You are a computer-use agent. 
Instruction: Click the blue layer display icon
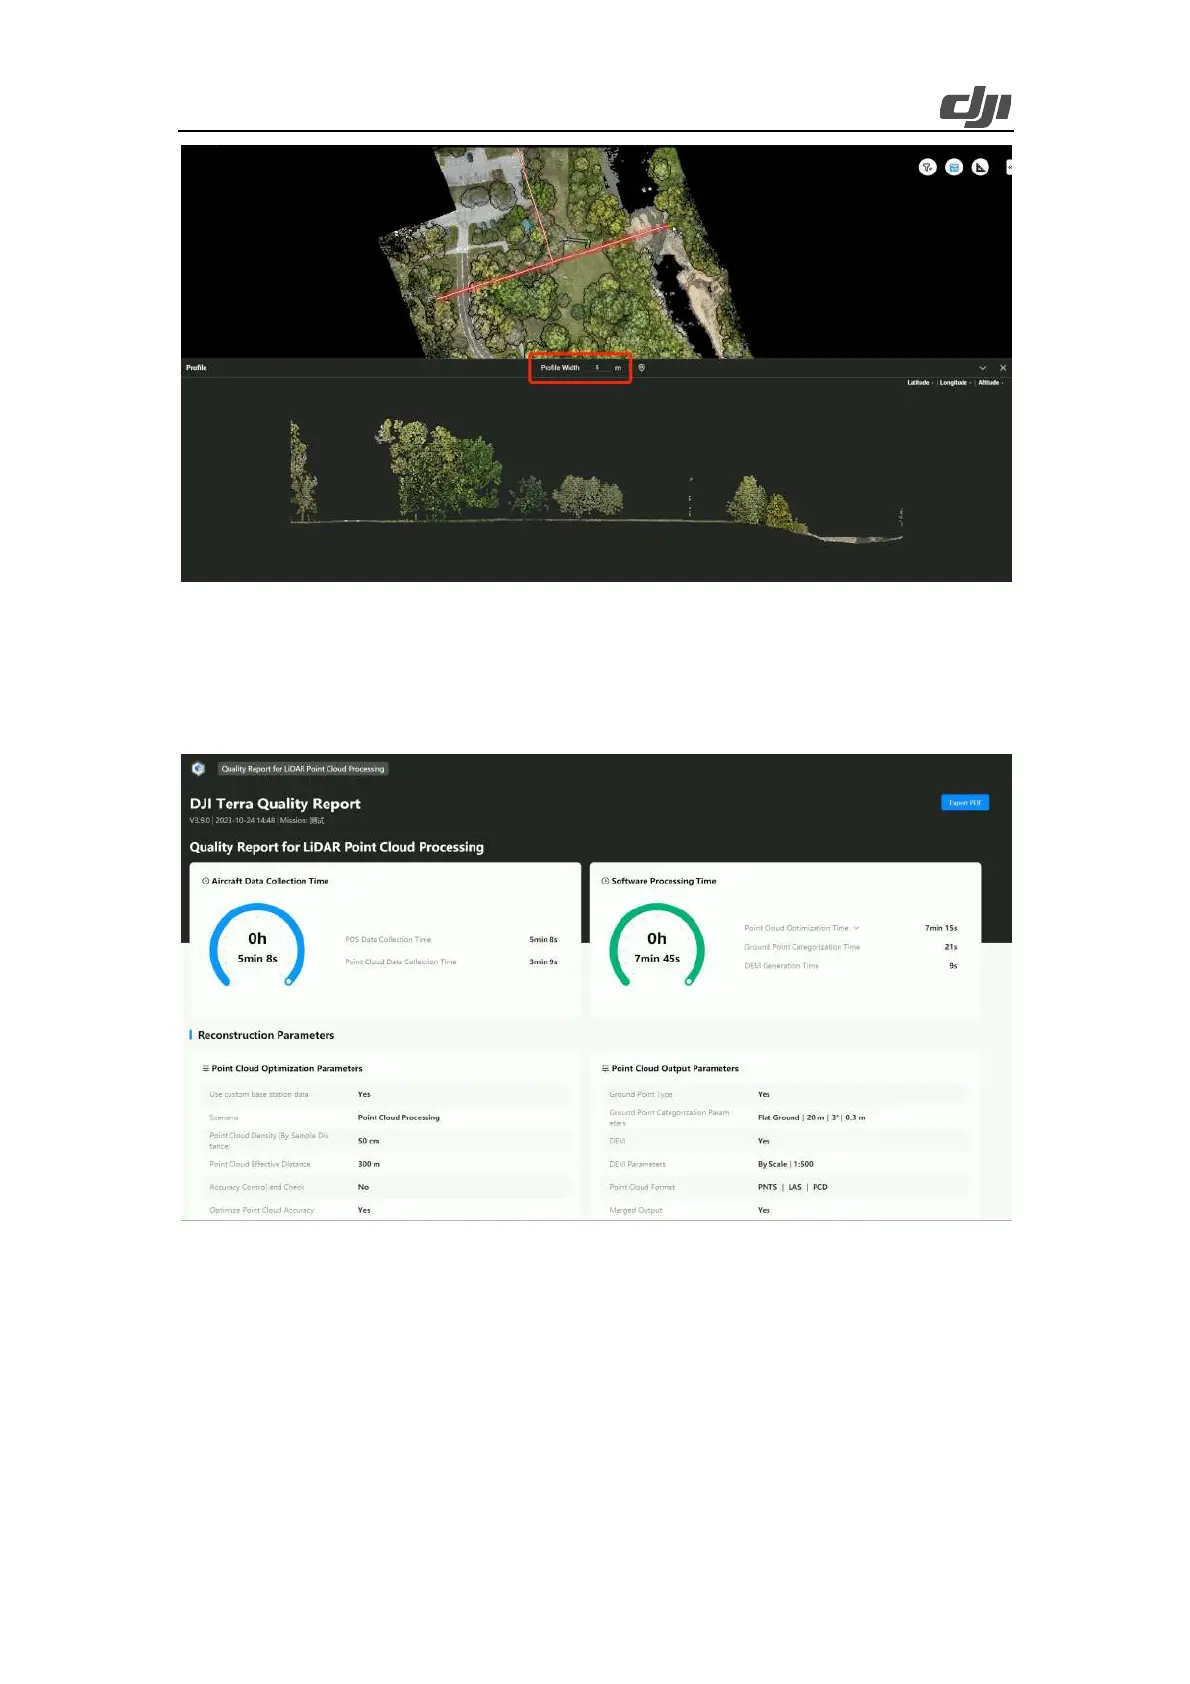[954, 167]
